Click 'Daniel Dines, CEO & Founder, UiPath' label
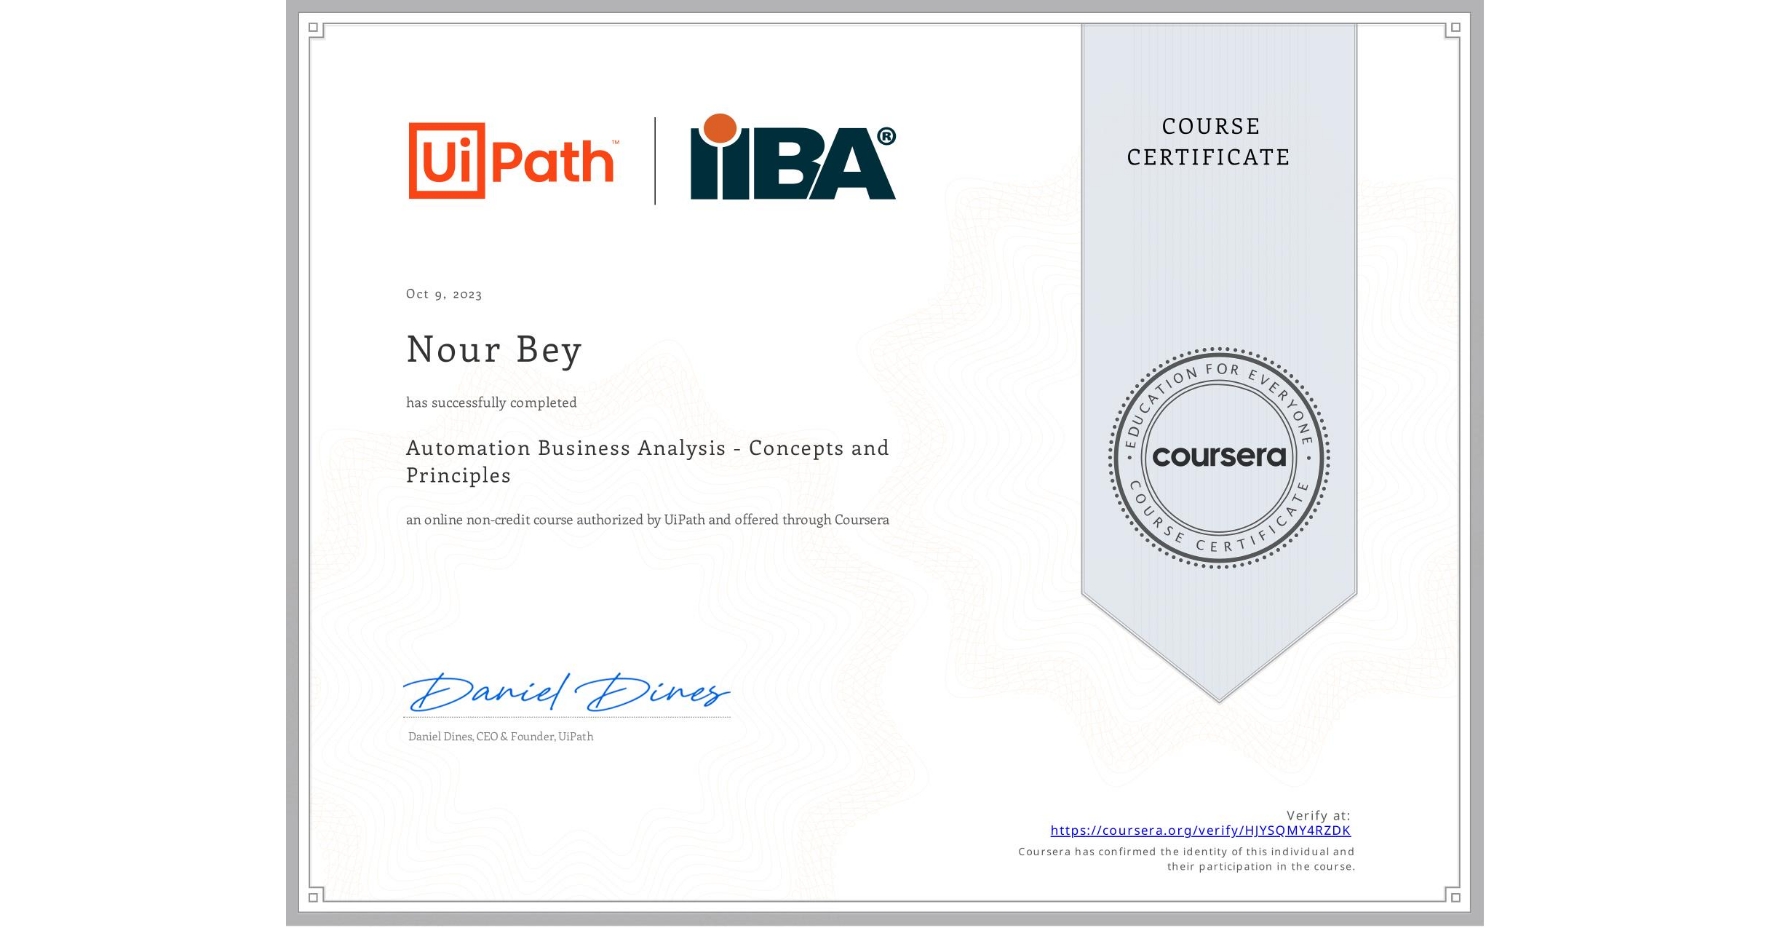 click(x=499, y=736)
